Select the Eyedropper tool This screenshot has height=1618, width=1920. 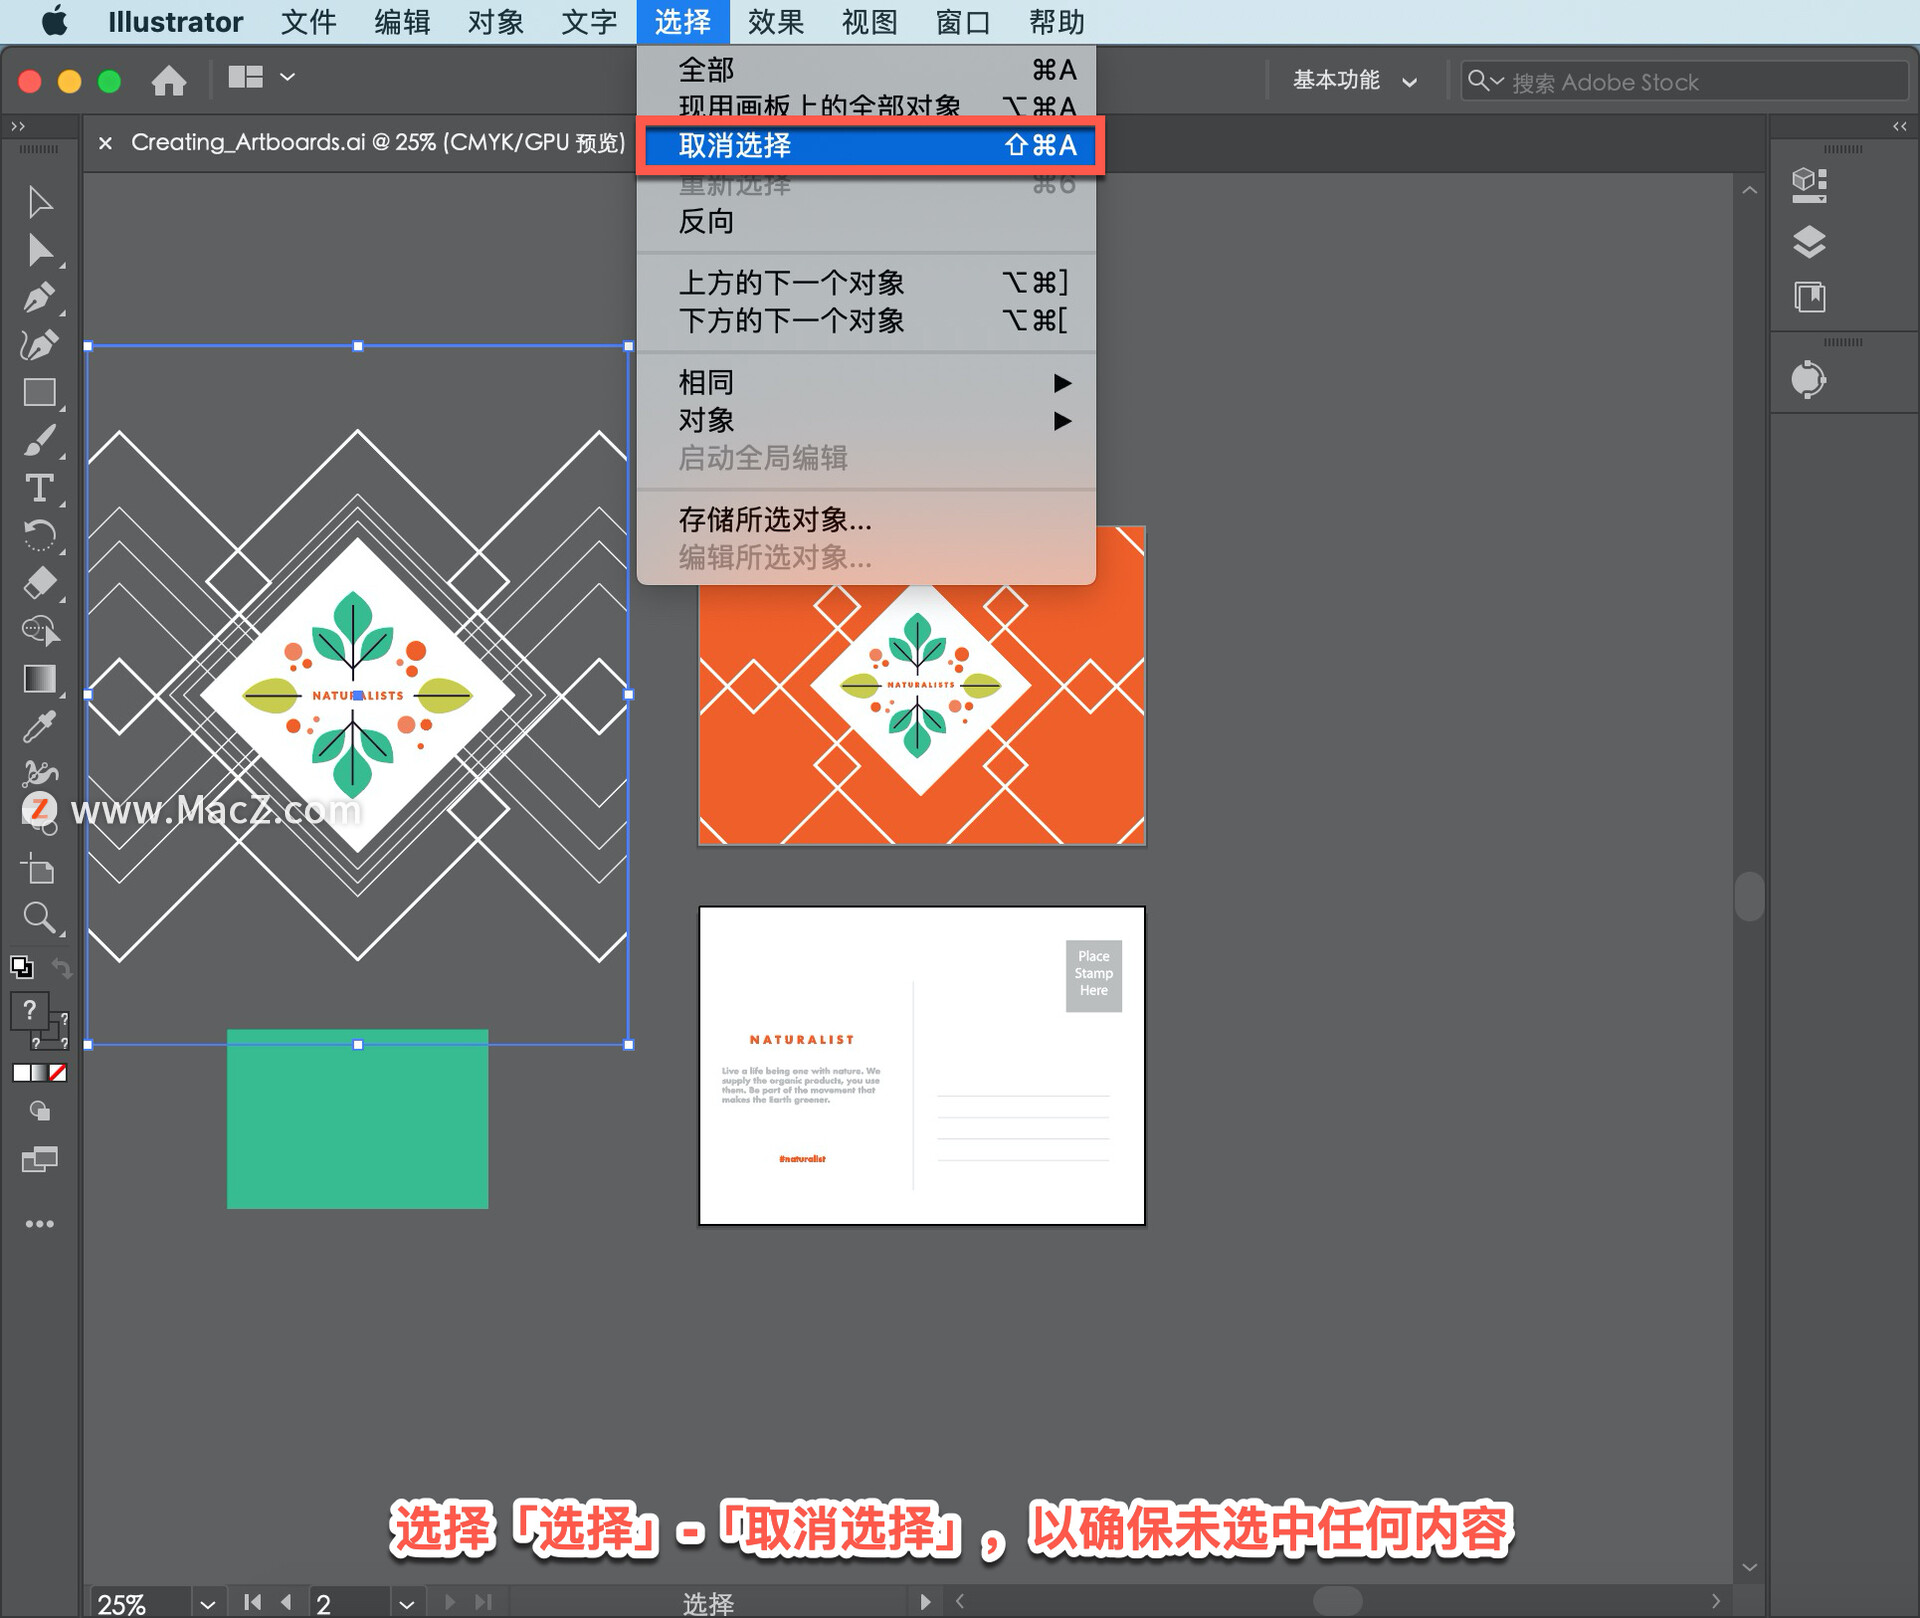[39, 727]
